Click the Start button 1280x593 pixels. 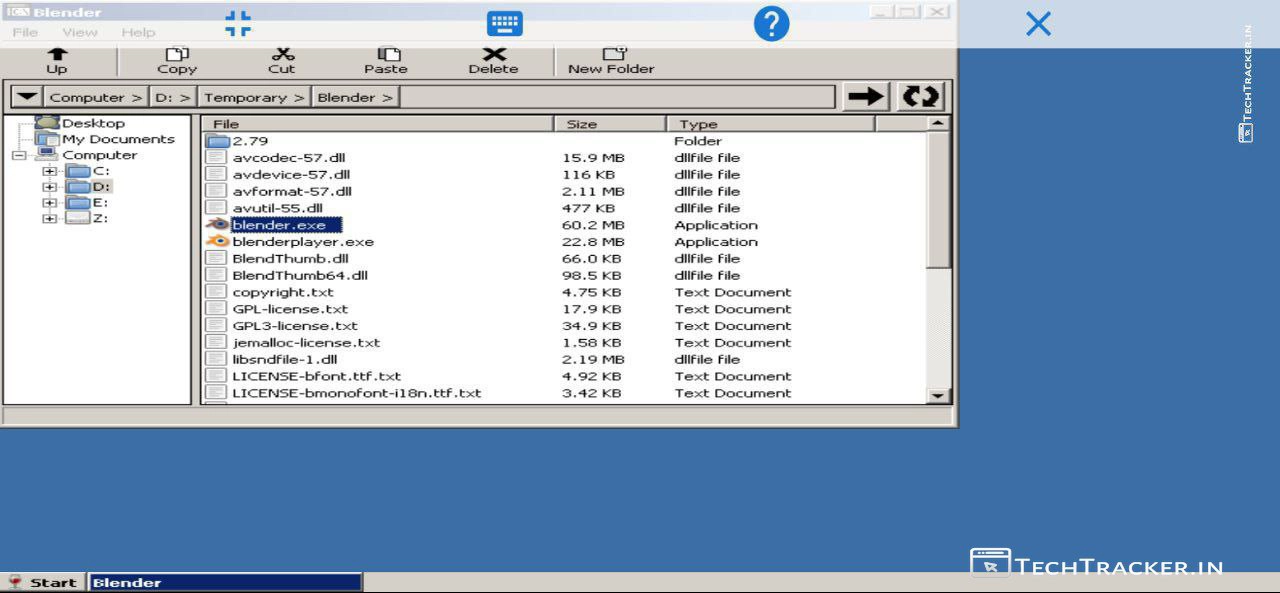click(42, 582)
